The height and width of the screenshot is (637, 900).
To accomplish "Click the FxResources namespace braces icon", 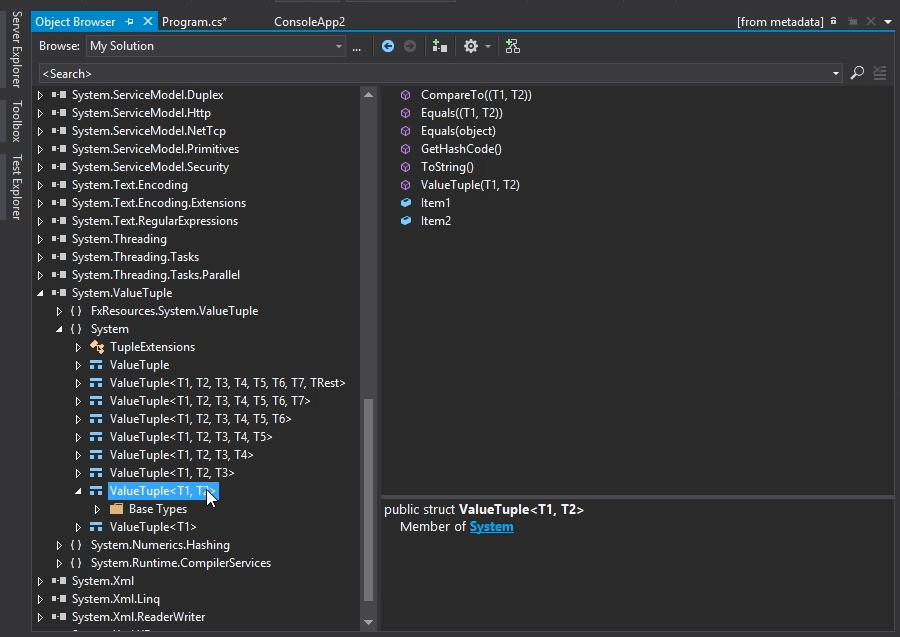I will [x=76, y=310].
